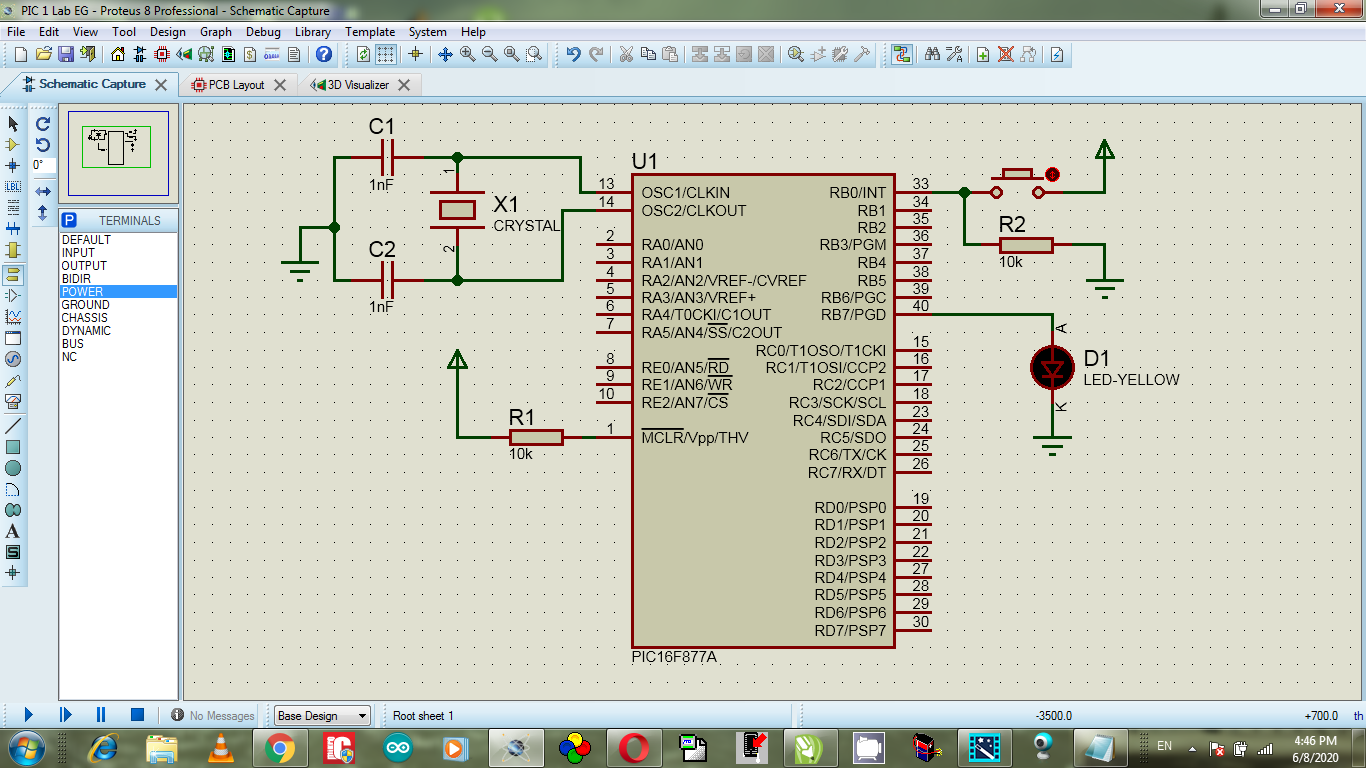Image resolution: width=1366 pixels, height=768 pixels.
Task: Open the ISIS schematic capture toolbar icon
Action: [x=140, y=54]
